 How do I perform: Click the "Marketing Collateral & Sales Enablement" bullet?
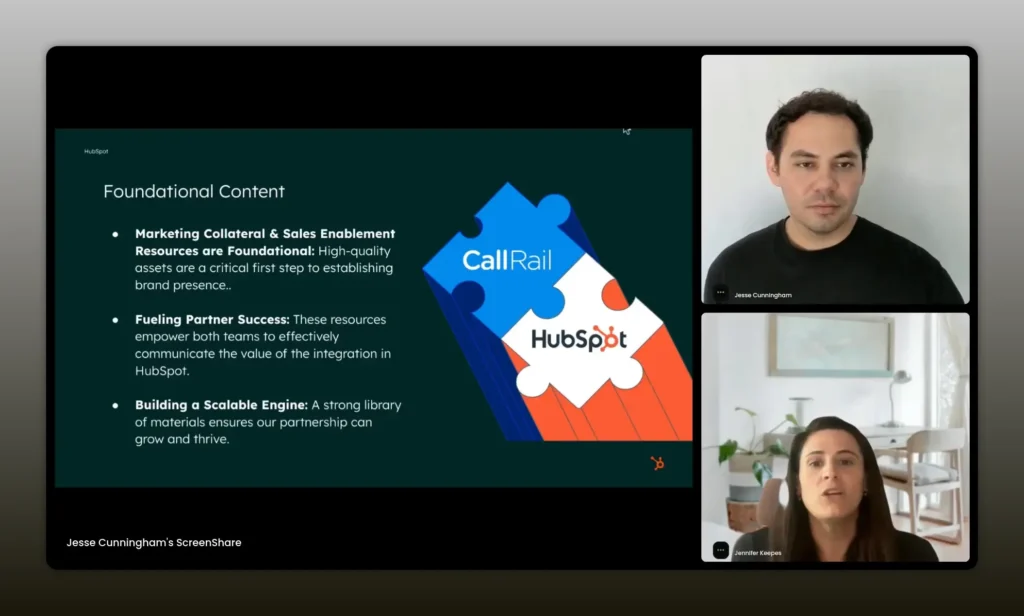point(265,234)
